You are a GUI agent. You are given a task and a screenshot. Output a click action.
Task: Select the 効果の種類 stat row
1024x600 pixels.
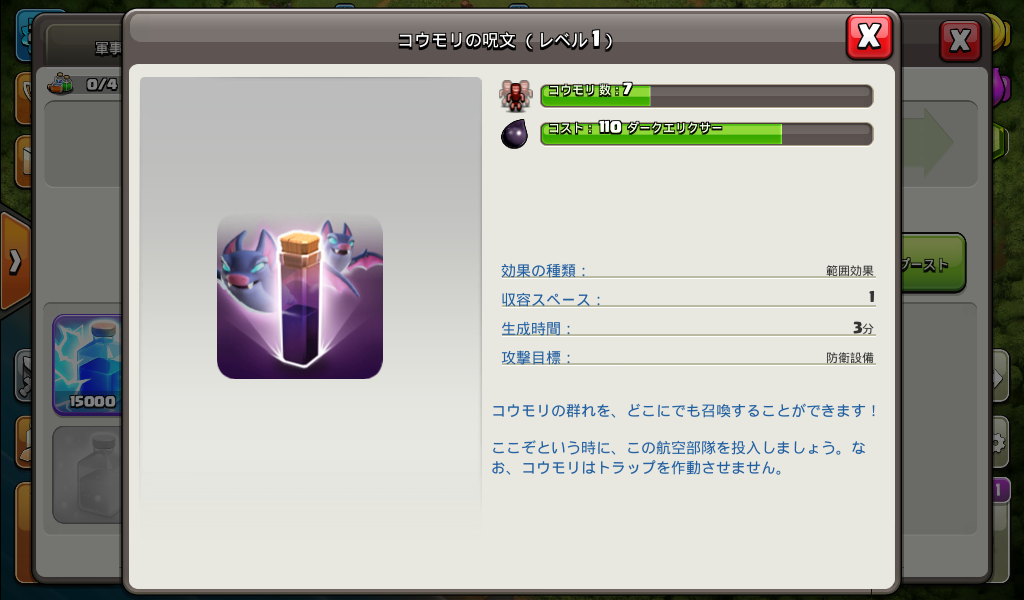(688, 270)
